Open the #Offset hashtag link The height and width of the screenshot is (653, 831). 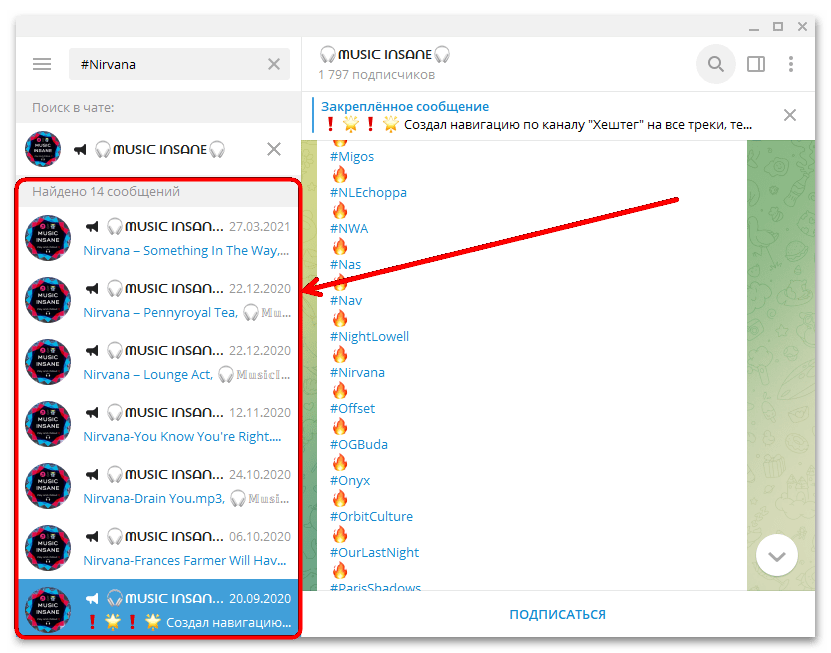352,409
